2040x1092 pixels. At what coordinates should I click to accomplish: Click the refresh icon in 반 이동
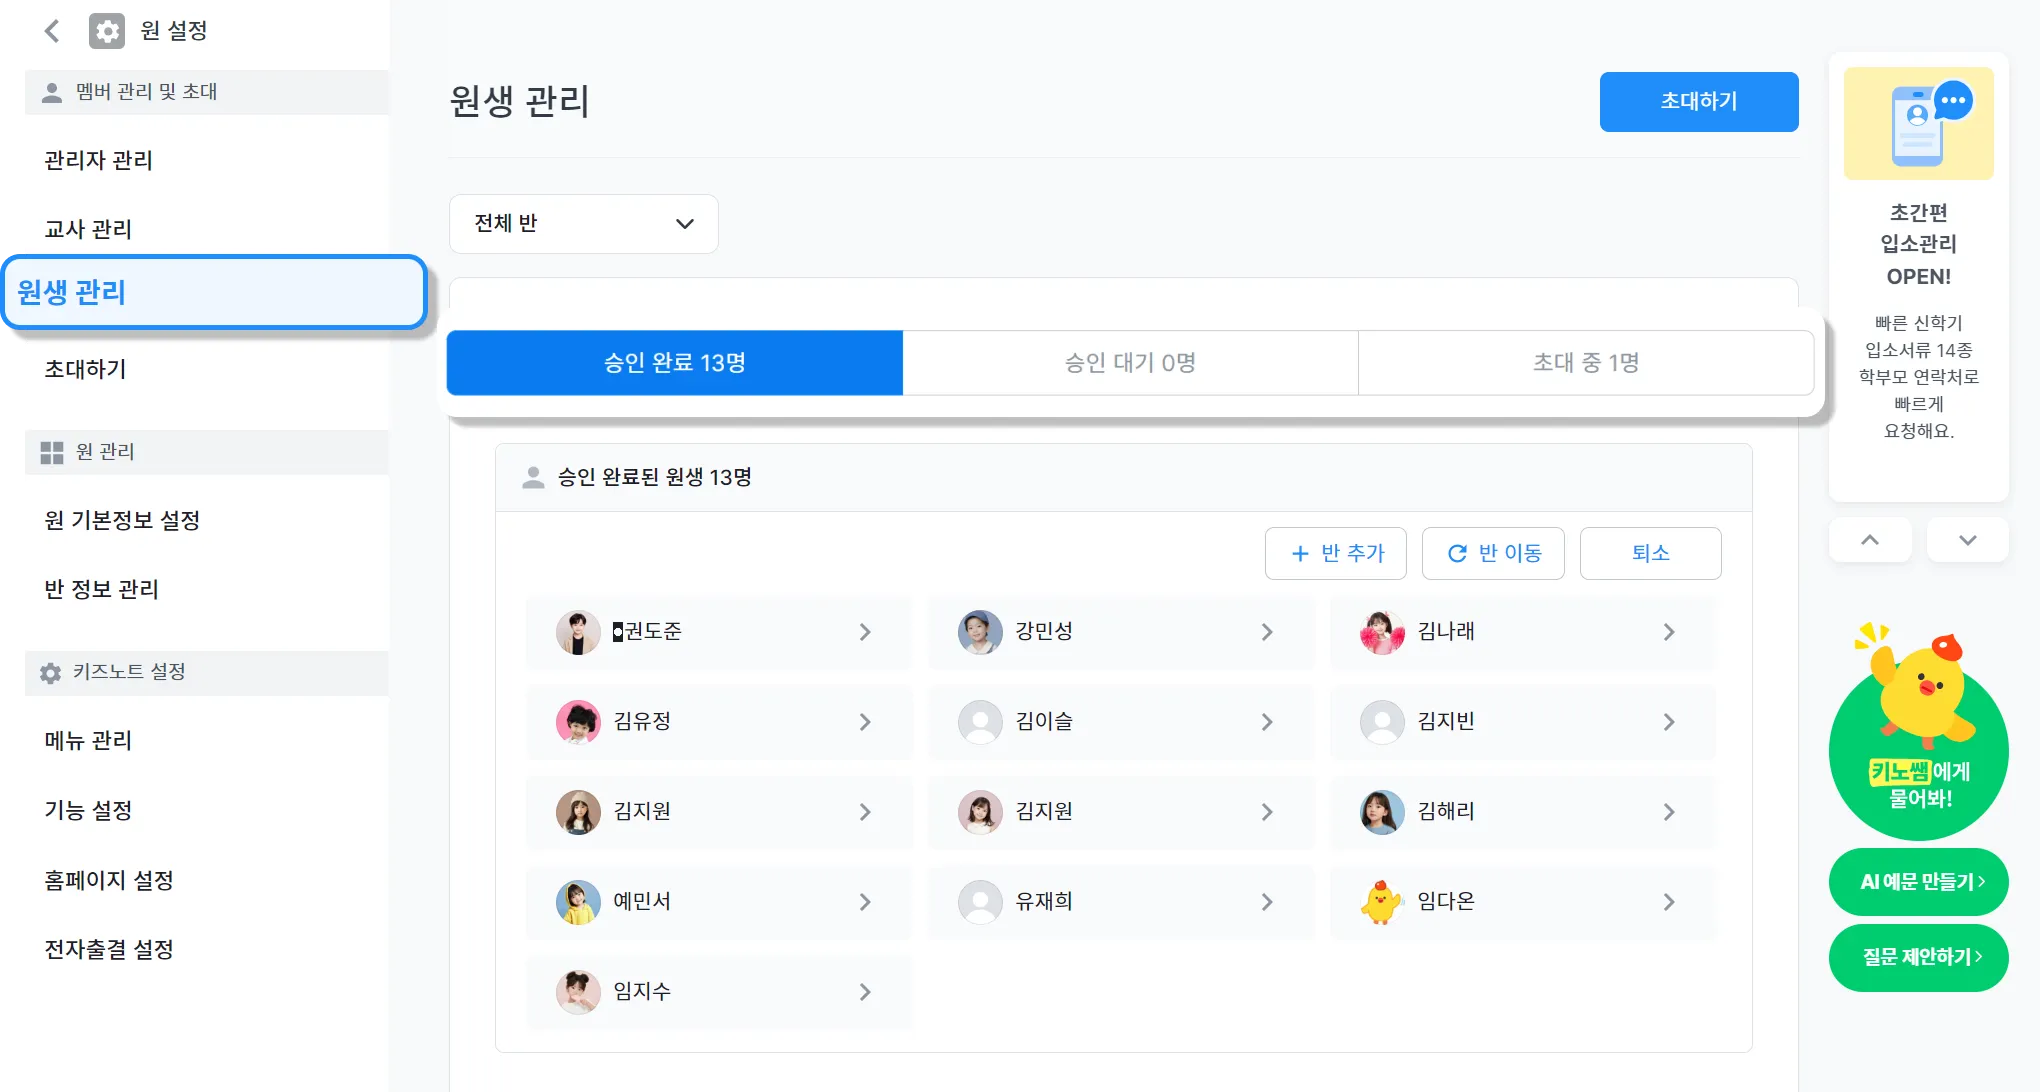click(x=1458, y=554)
